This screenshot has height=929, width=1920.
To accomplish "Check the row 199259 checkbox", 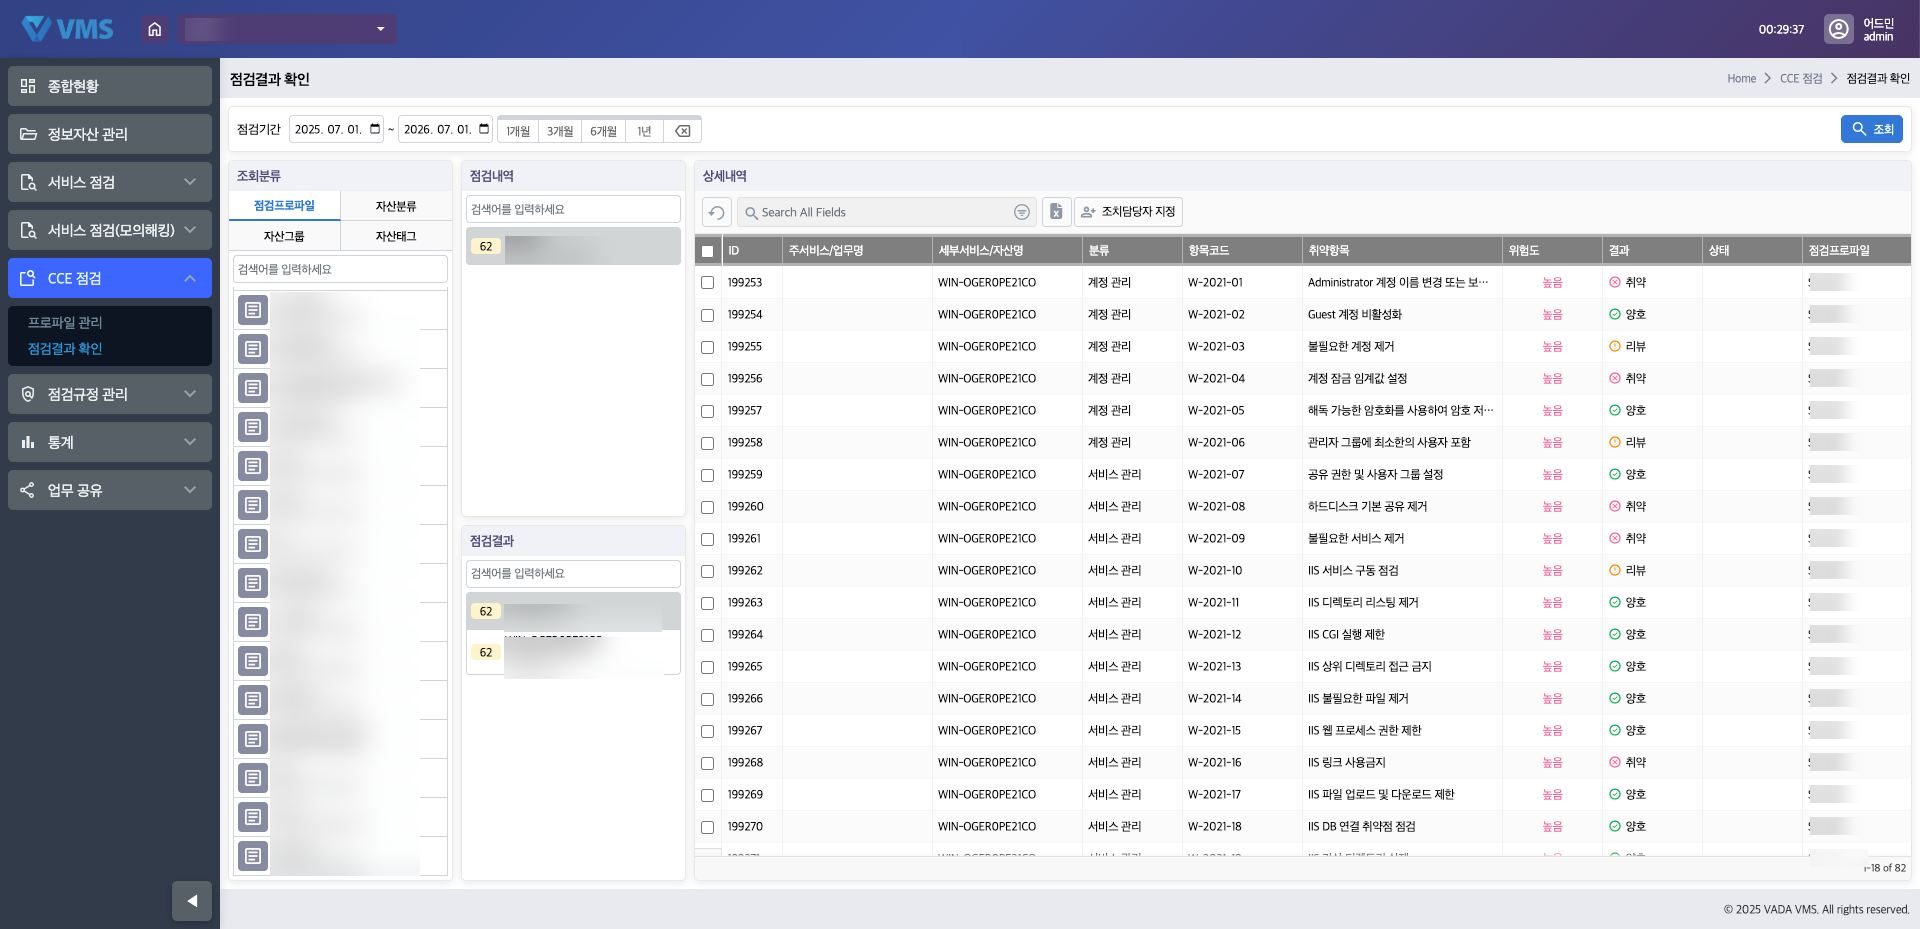I will tap(708, 475).
